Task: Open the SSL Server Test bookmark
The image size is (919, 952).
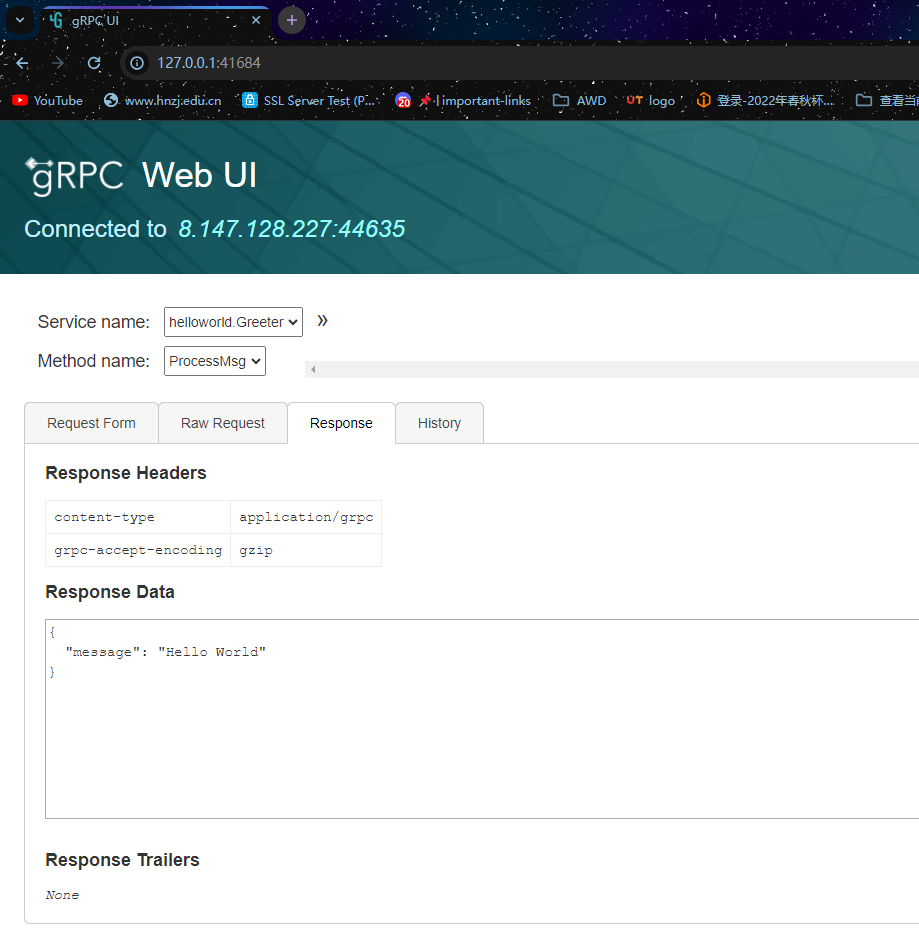Action: click(309, 101)
